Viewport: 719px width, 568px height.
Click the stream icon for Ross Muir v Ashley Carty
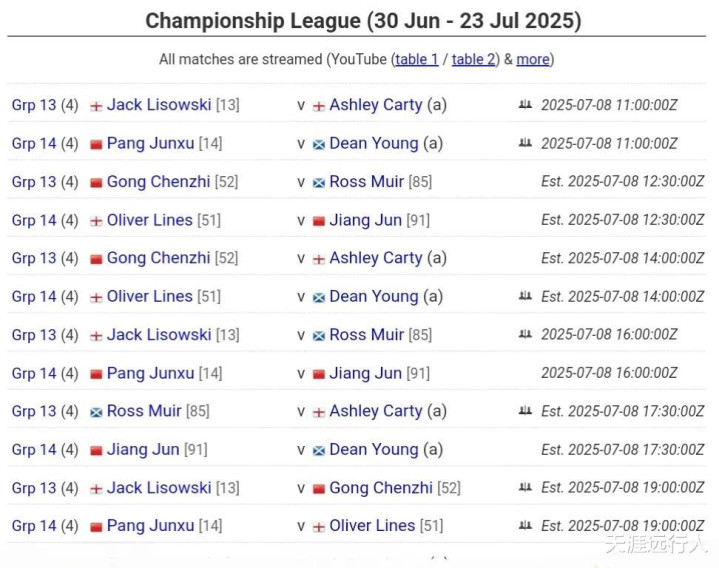[525, 411]
